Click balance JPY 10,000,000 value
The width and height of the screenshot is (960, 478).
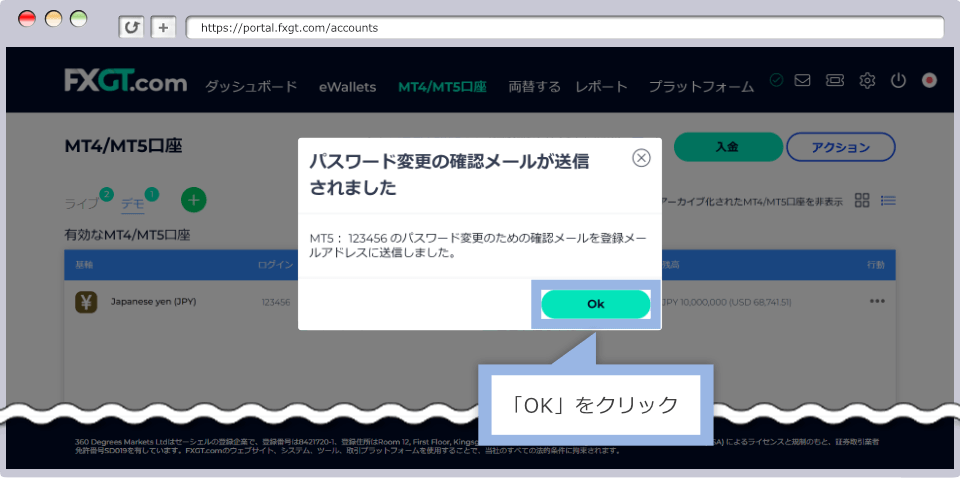(x=728, y=302)
